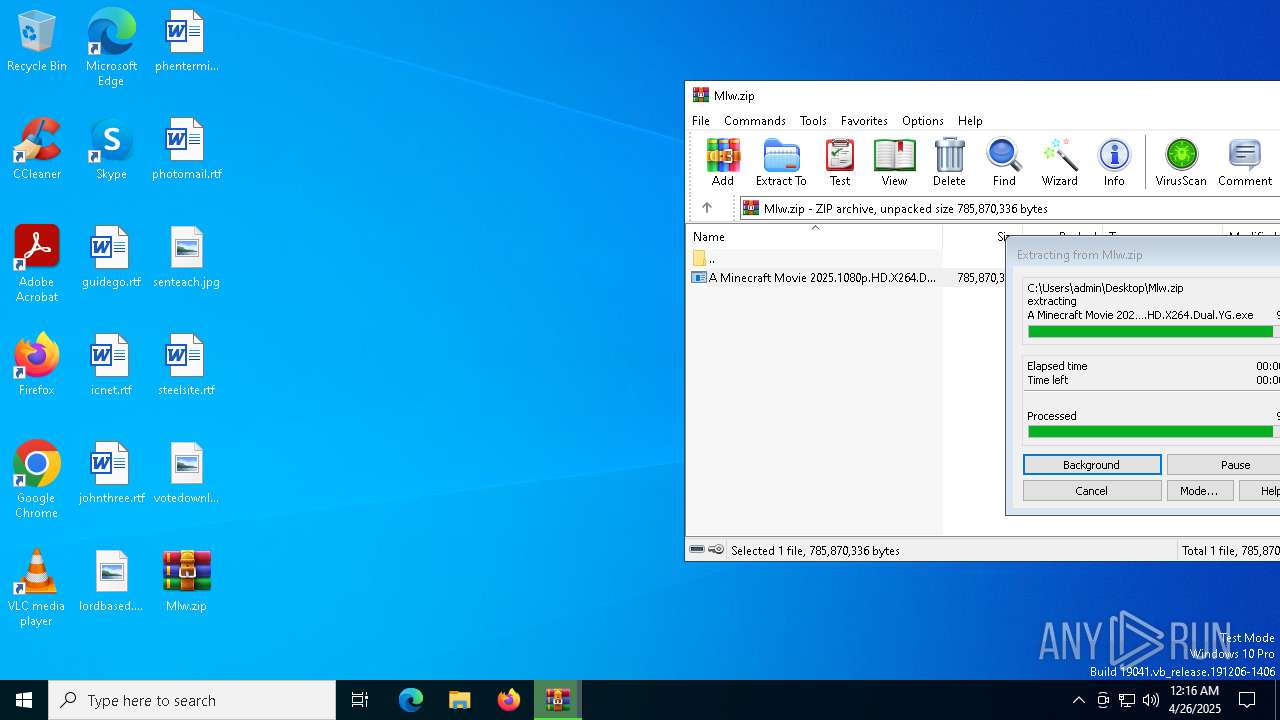Select the Google Chrome desktop shortcut

pyautogui.click(x=37, y=480)
